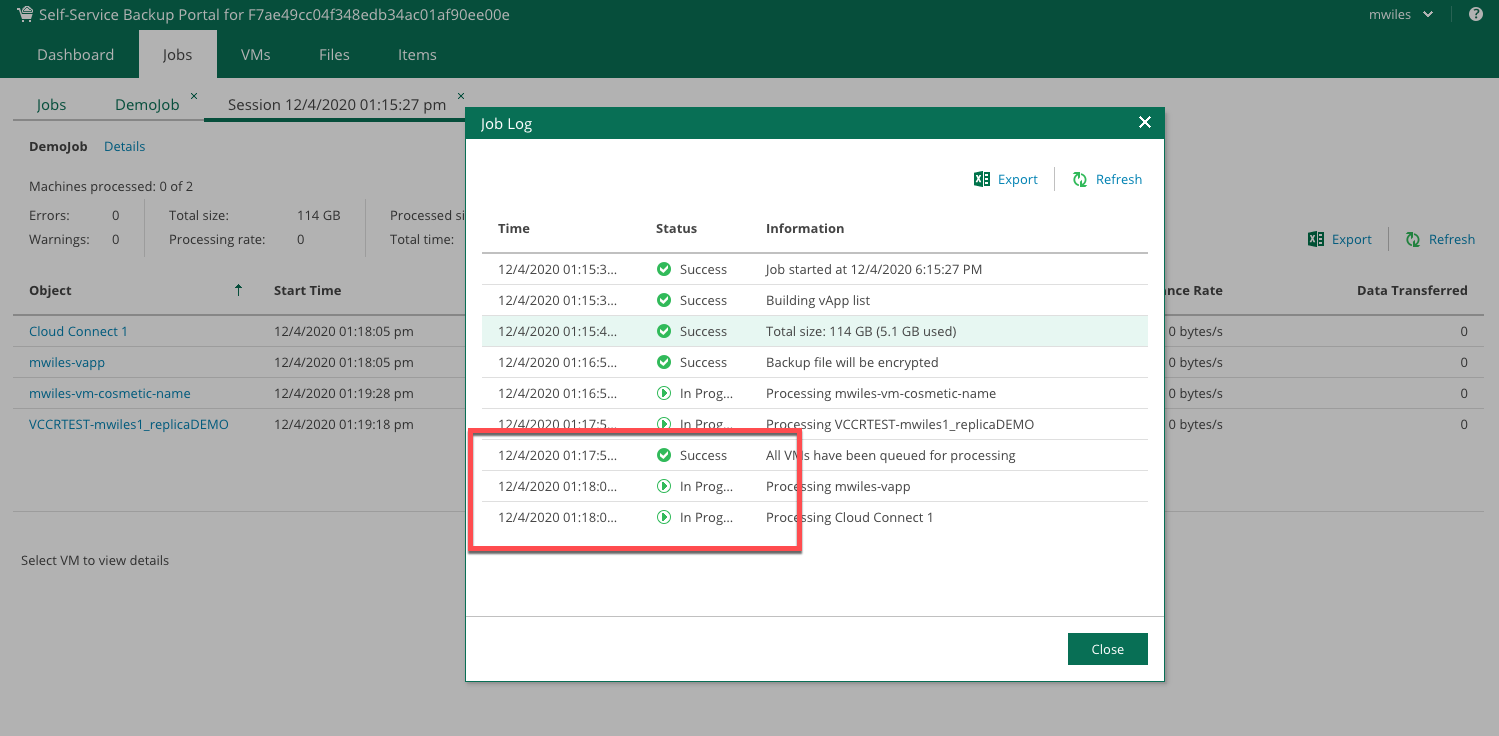Select the Backup file will be encrypted row
Screen dimensions: 1499x736
pyautogui.click(x=850, y=362)
